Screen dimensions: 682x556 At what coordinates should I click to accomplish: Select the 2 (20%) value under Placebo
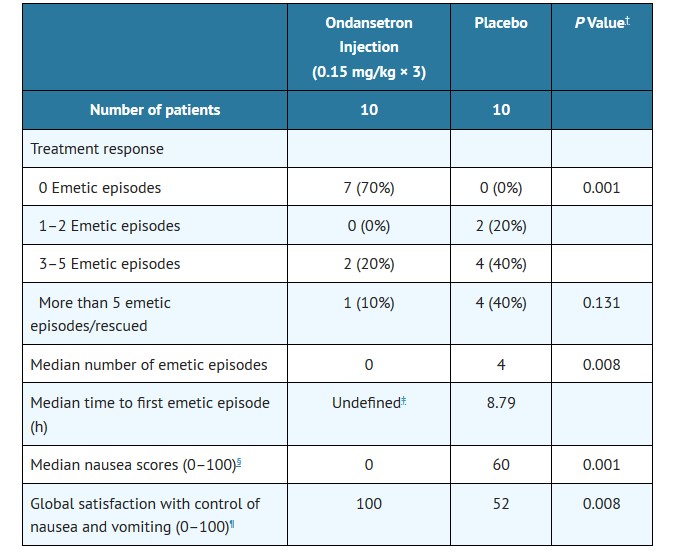[x=501, y=225]
